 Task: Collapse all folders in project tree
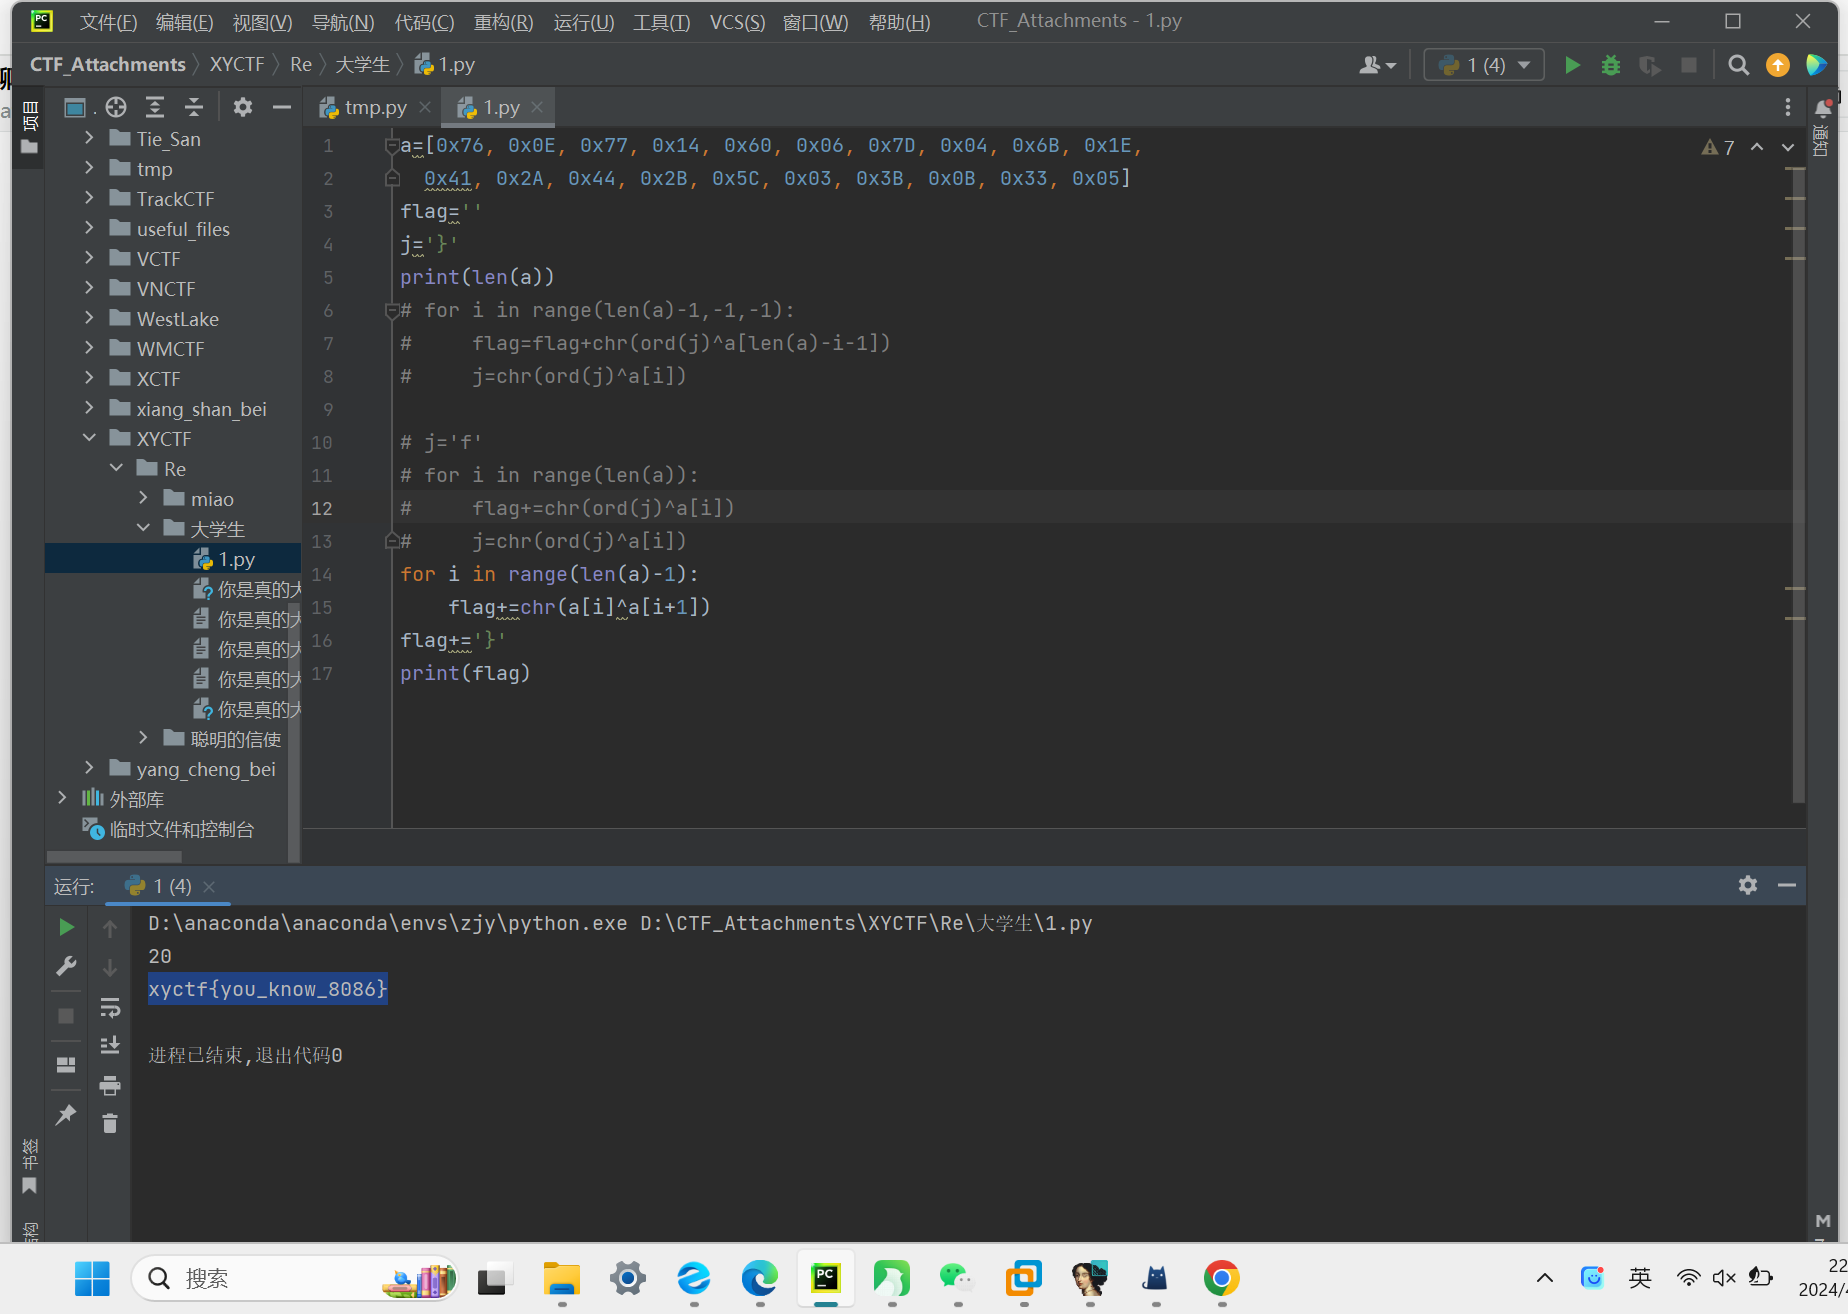click(x=194, y=107)
